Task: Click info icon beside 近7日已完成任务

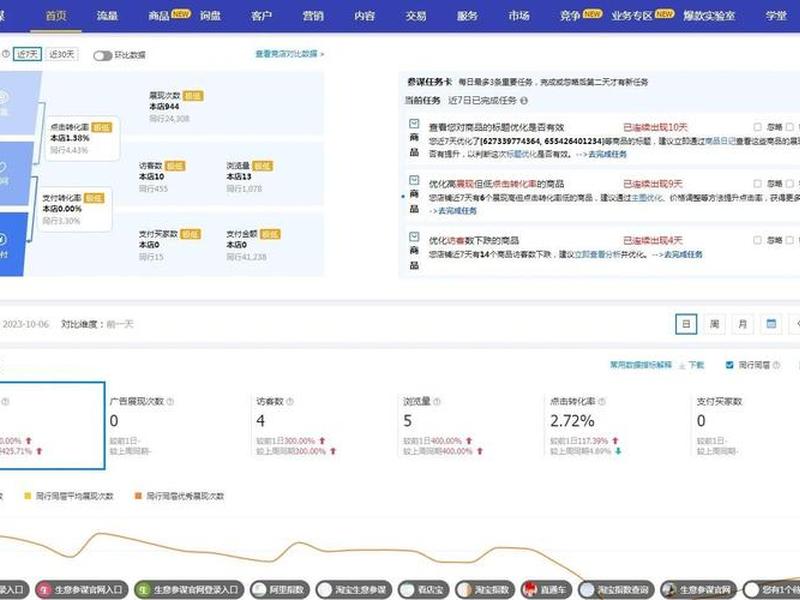Action: pos(524,101)
